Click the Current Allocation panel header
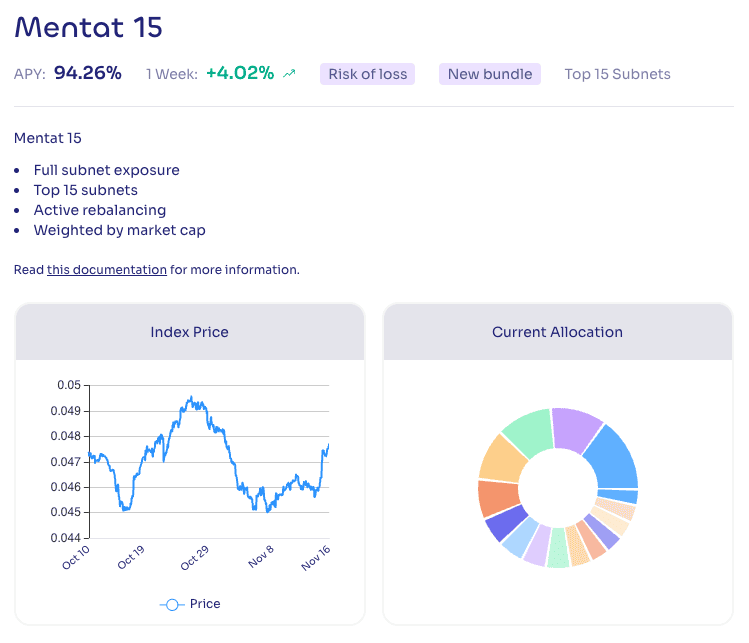Viewport: 749px width, 643px height. [x=557, y=332]
